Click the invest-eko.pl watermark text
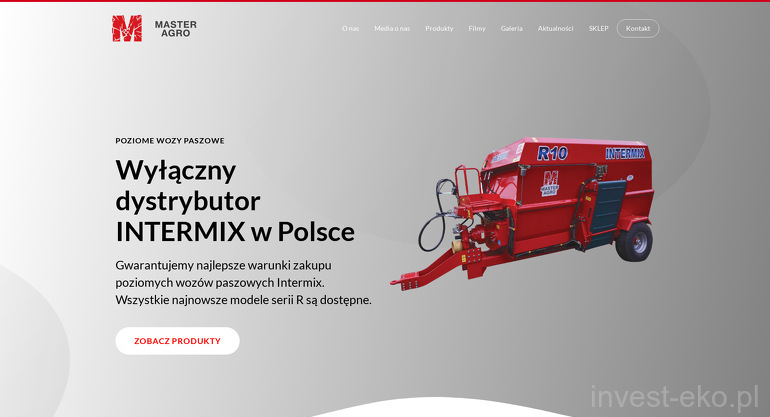Screen dimensions: 770x417 pos(674,396)
